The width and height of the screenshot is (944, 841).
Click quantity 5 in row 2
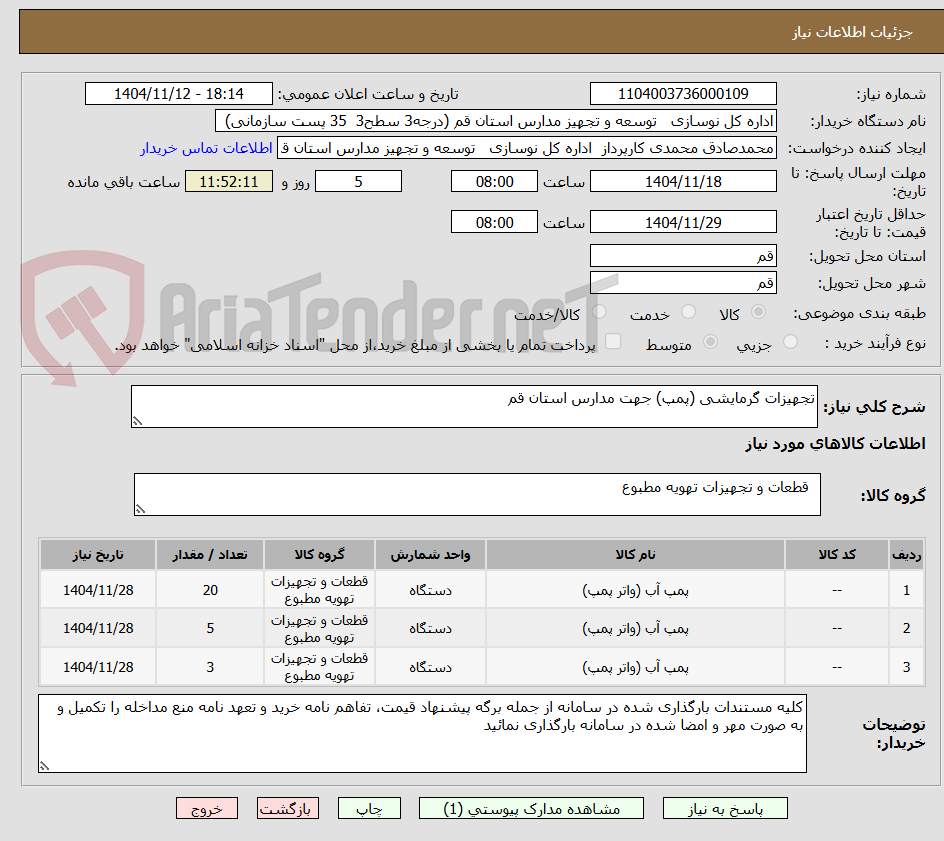[210, 628]
